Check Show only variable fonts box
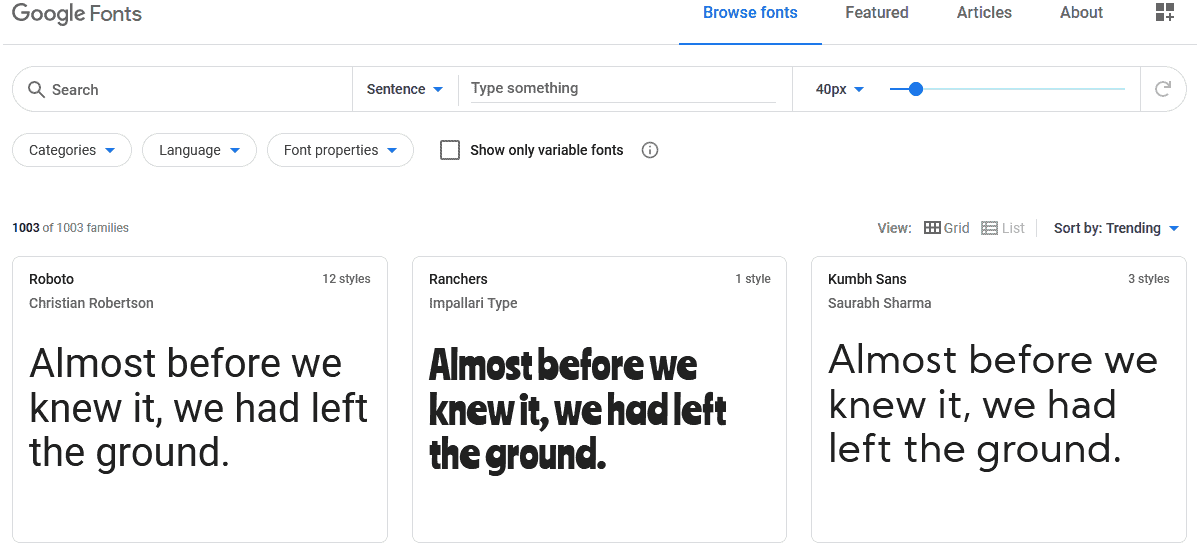This screenshot has width=1200, height=546. tap(450, 150)
